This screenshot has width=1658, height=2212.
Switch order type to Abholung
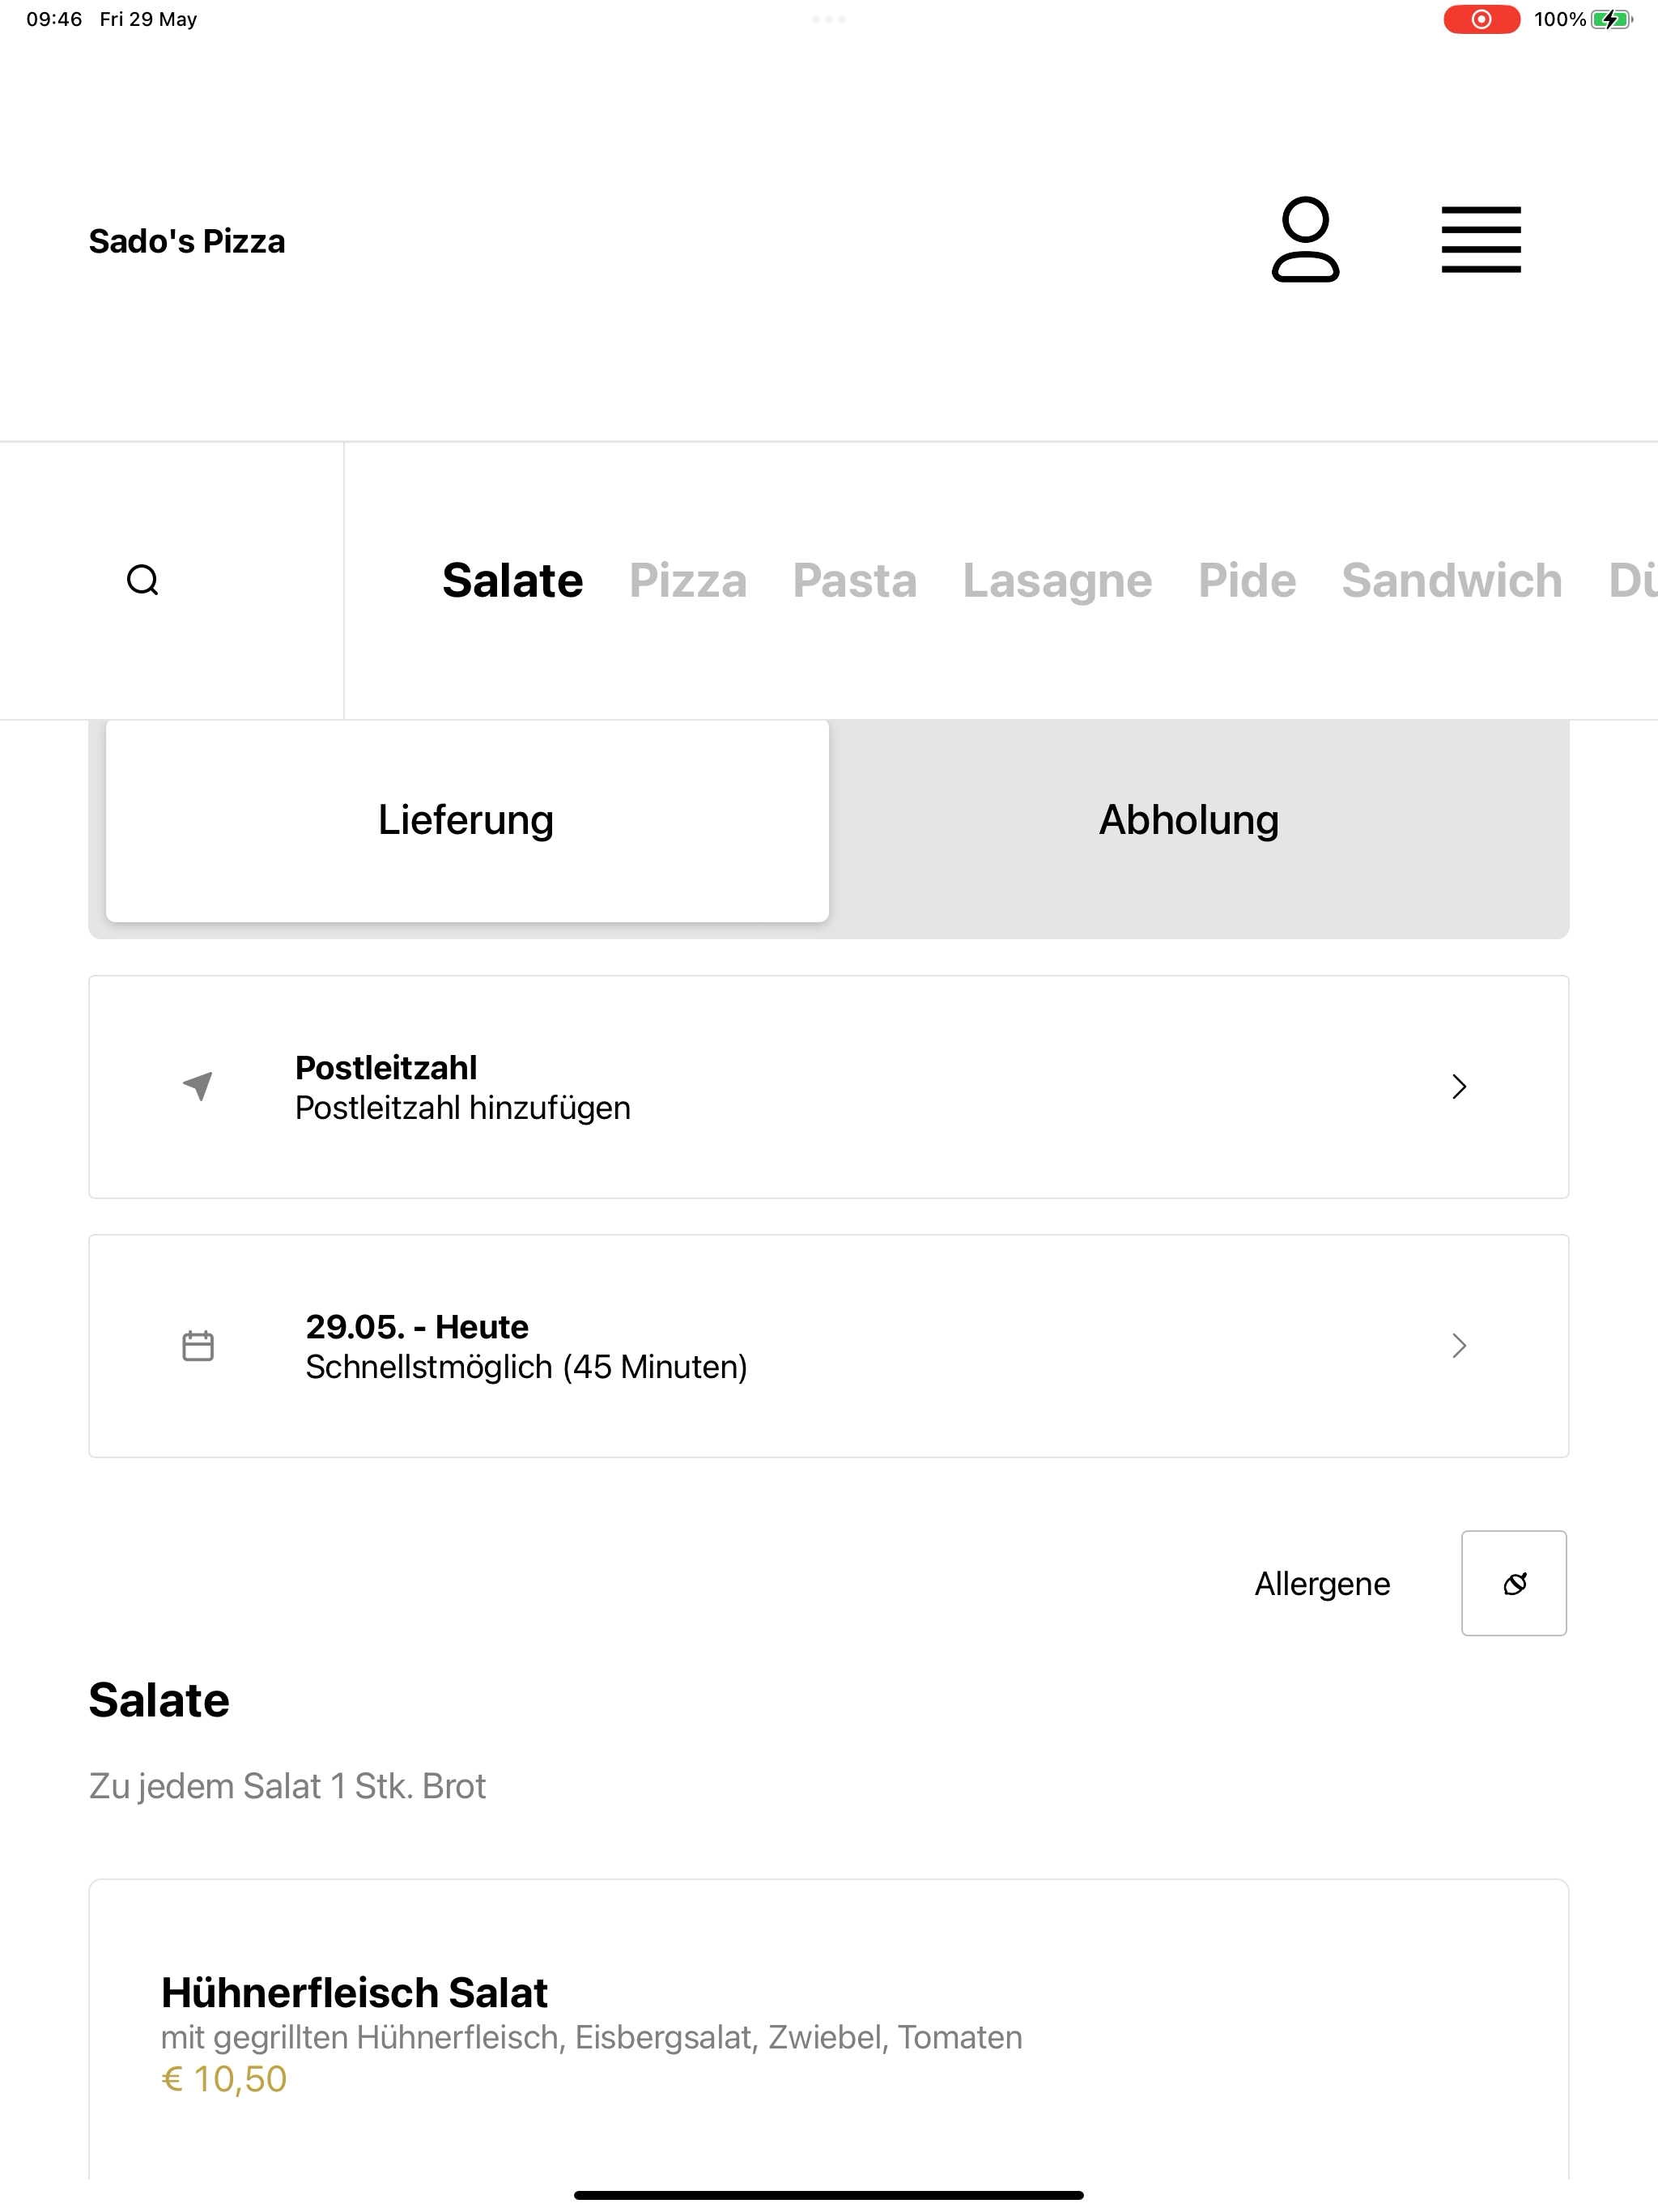coord(1189,820)
